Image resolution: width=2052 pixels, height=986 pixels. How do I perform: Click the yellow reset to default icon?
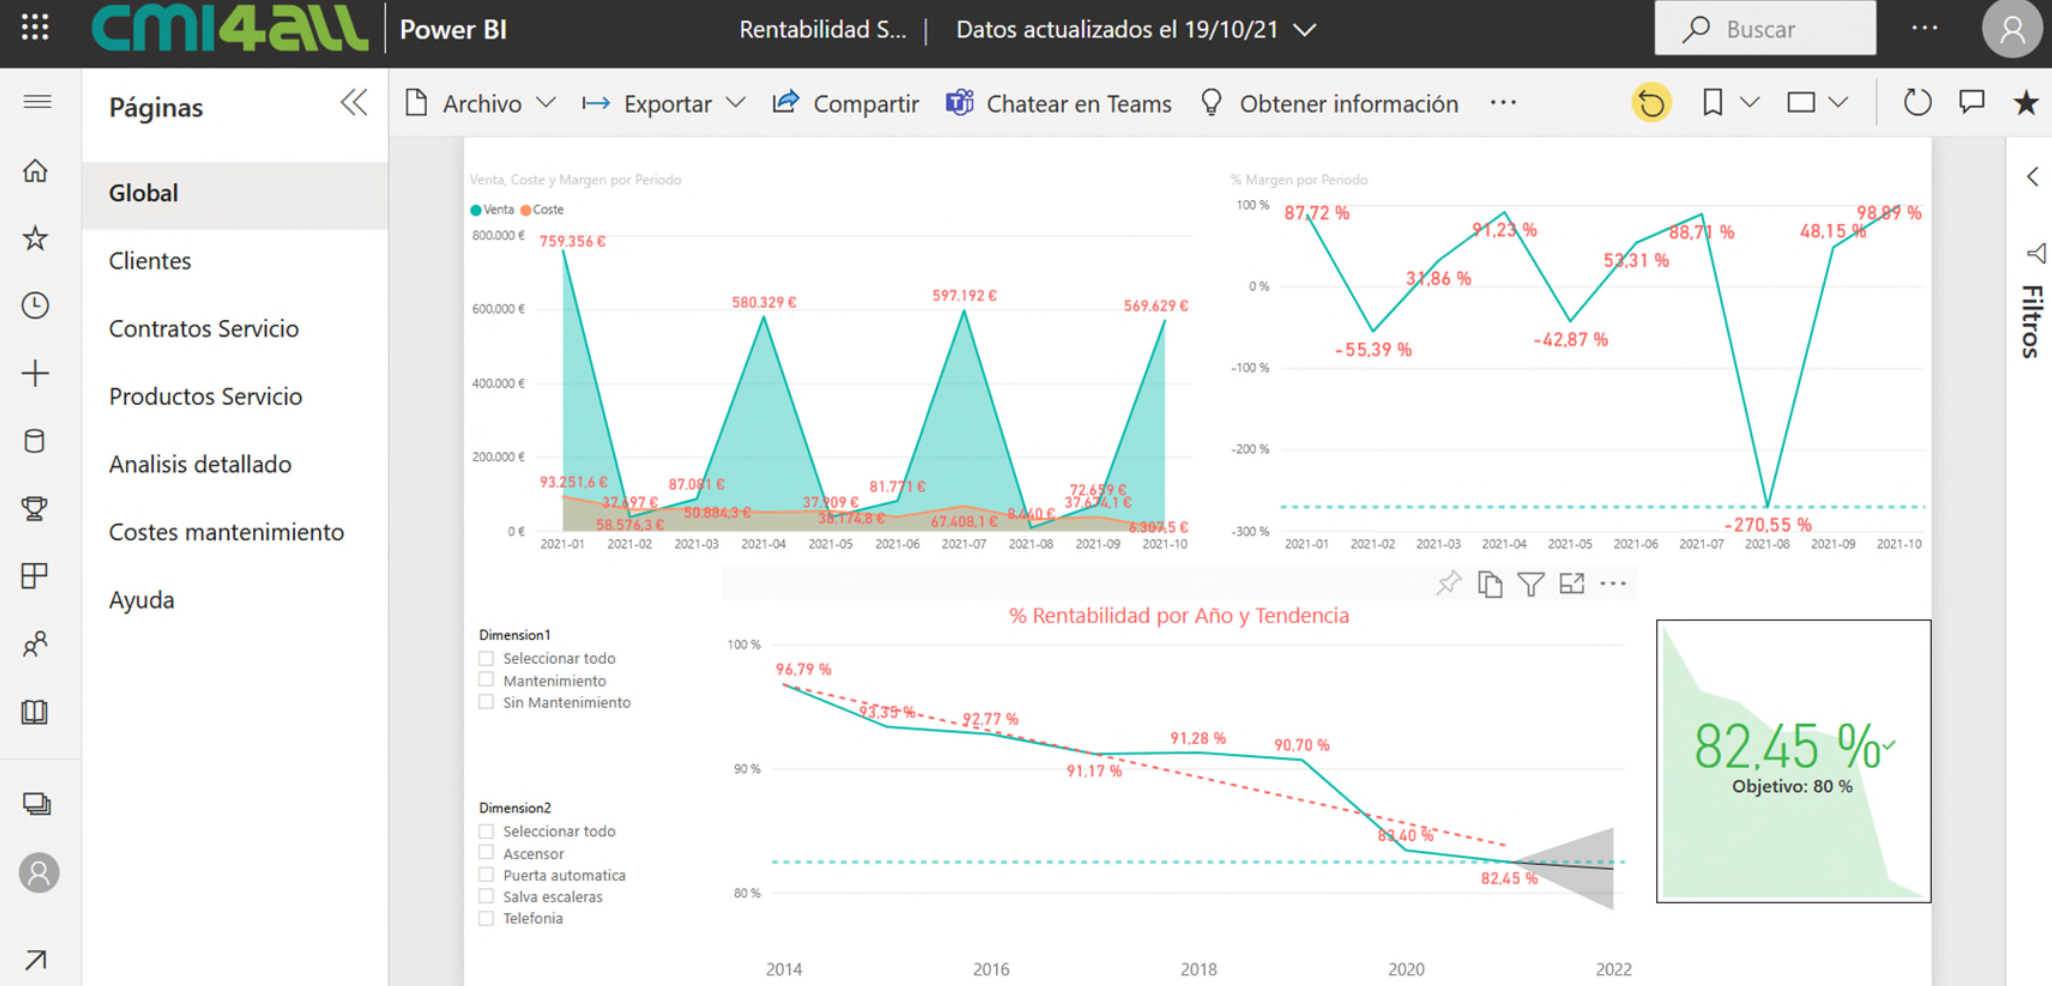point(1651,103)
